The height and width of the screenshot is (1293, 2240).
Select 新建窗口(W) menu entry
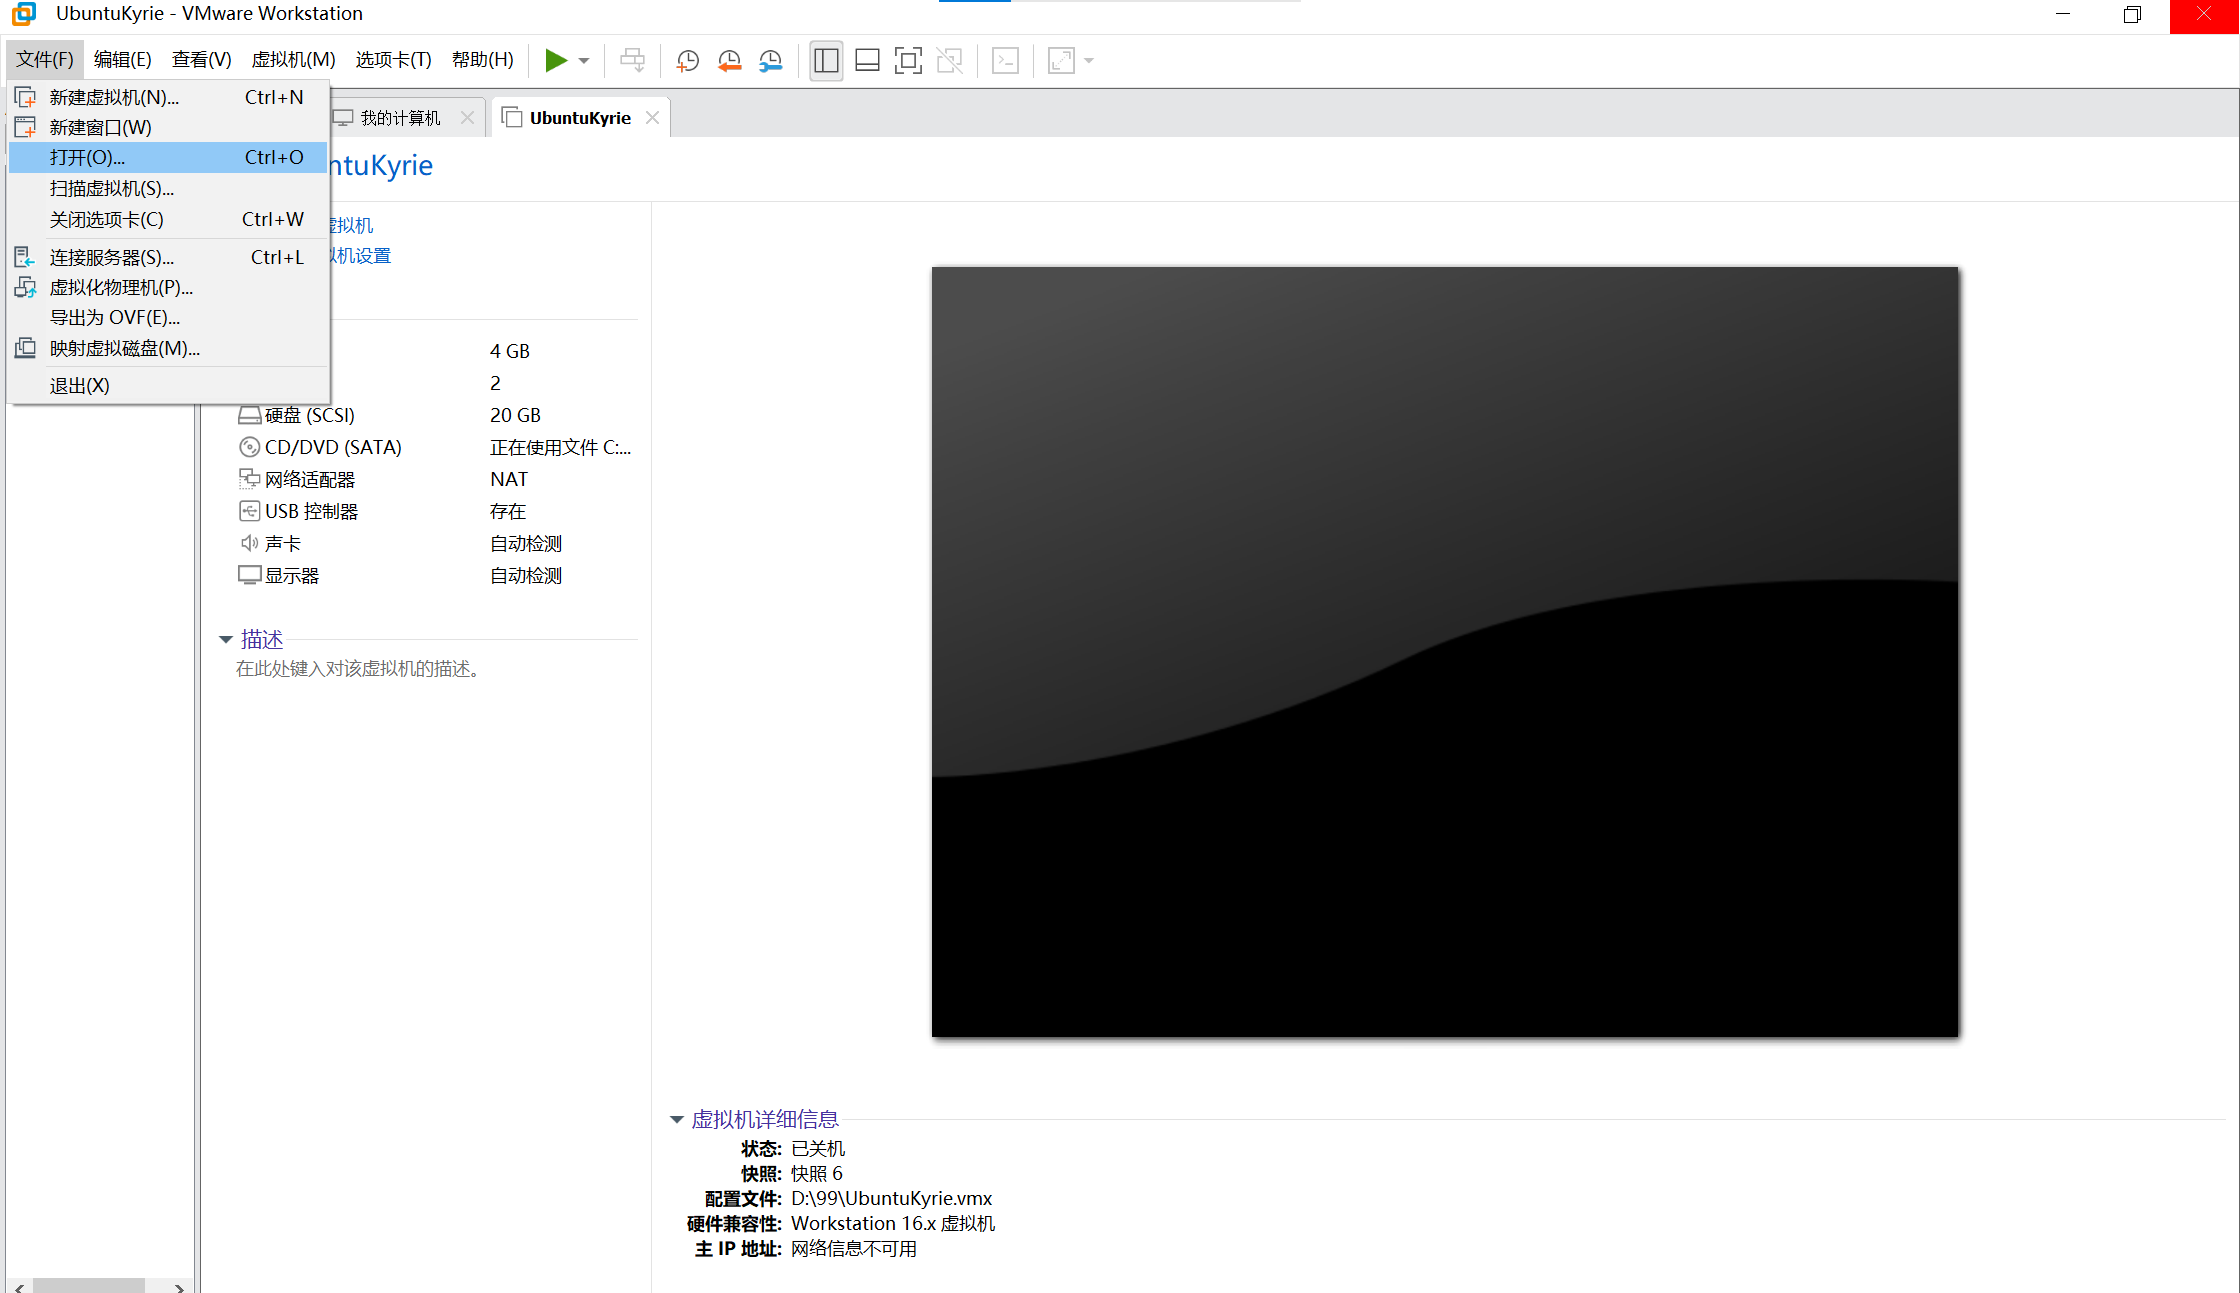168,127
